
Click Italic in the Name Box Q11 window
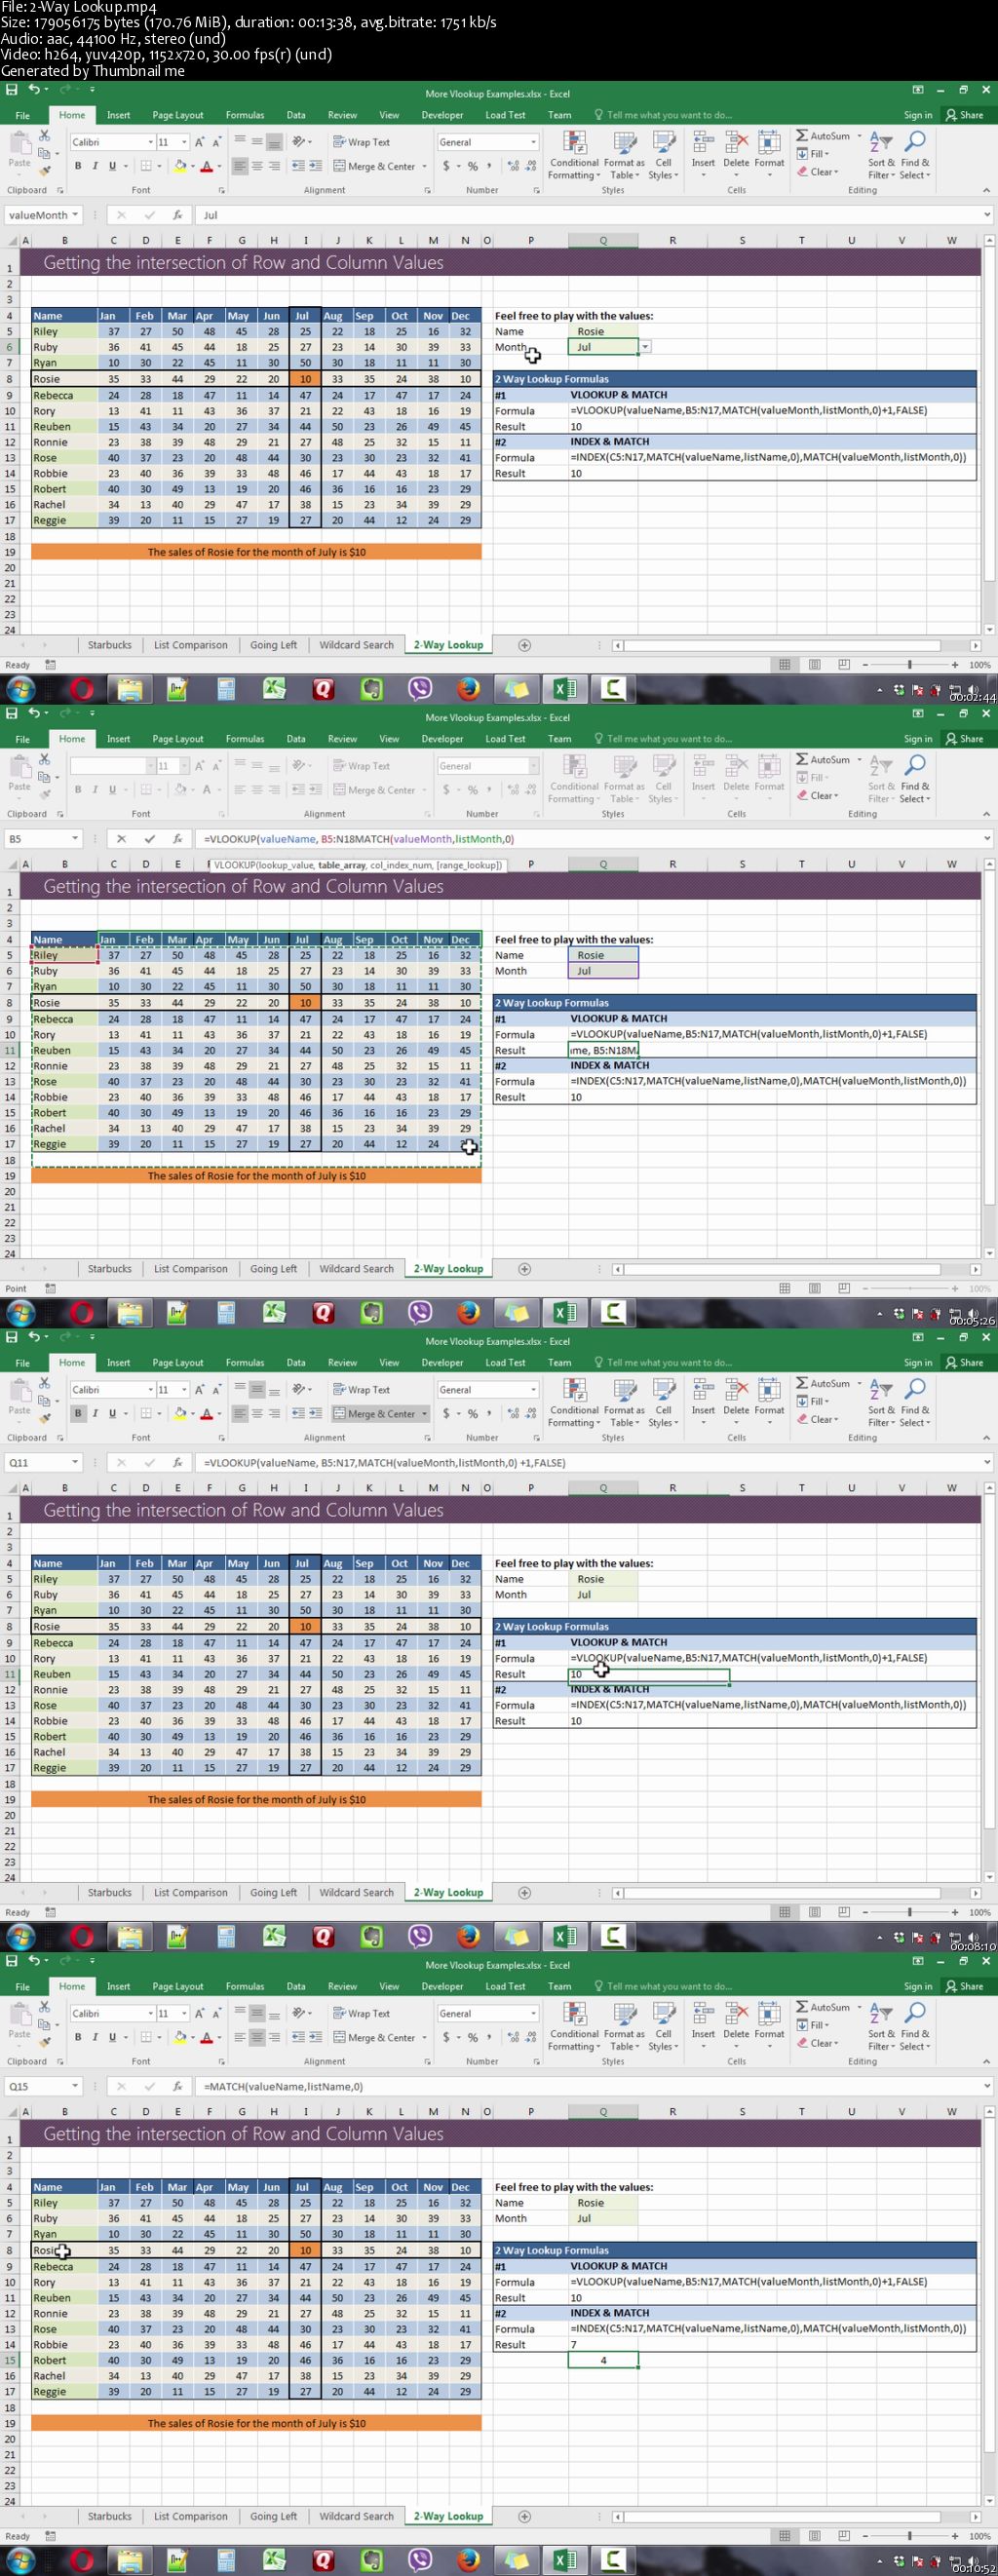[95, 1413]
